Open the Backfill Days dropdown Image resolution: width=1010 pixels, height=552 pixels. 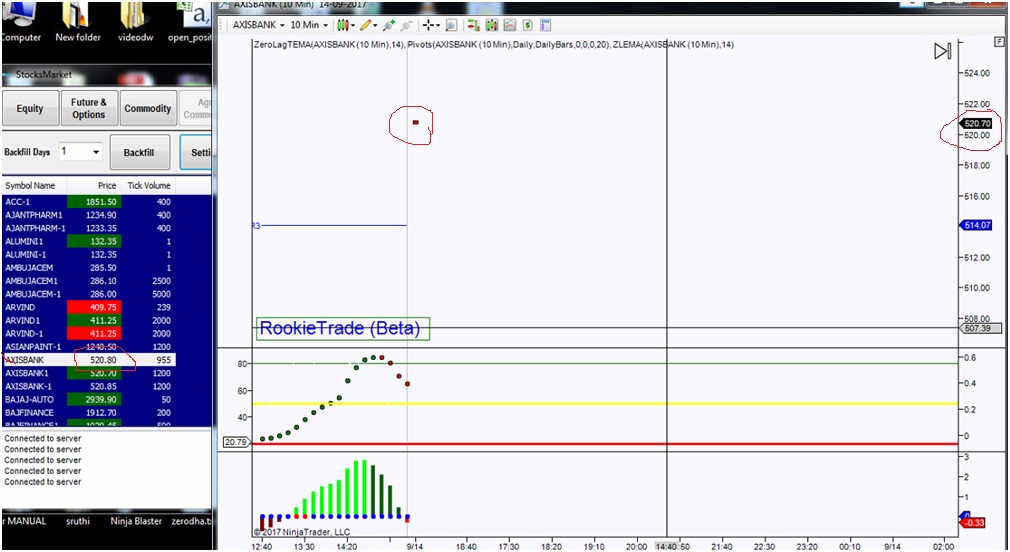81,152
